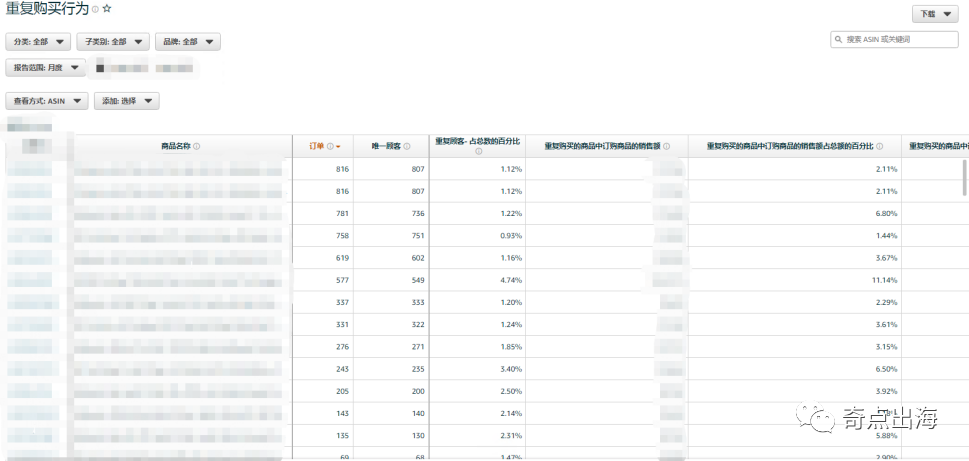Select the sales share cell 2.29%
Viewport: 969px width, 461px height.
point(886,302)
